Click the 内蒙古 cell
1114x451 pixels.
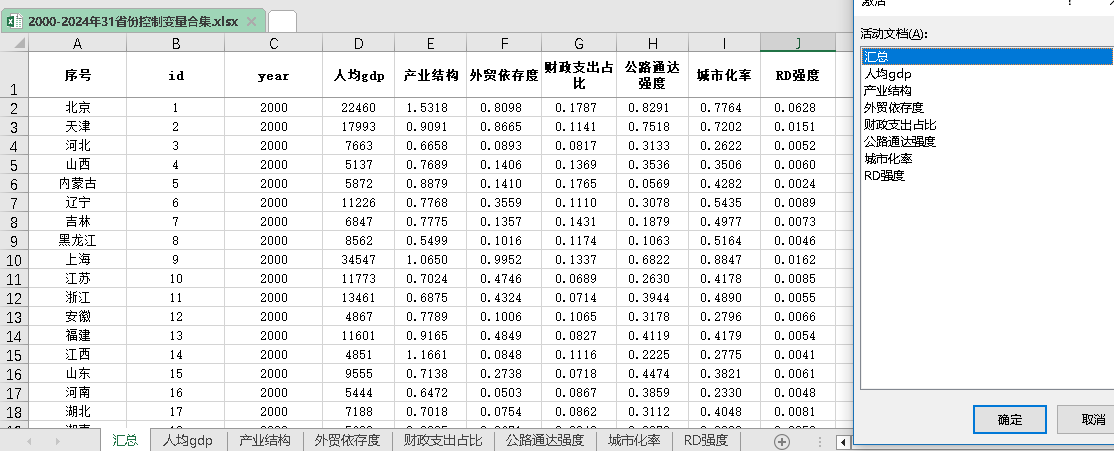[x=77, y=183]
